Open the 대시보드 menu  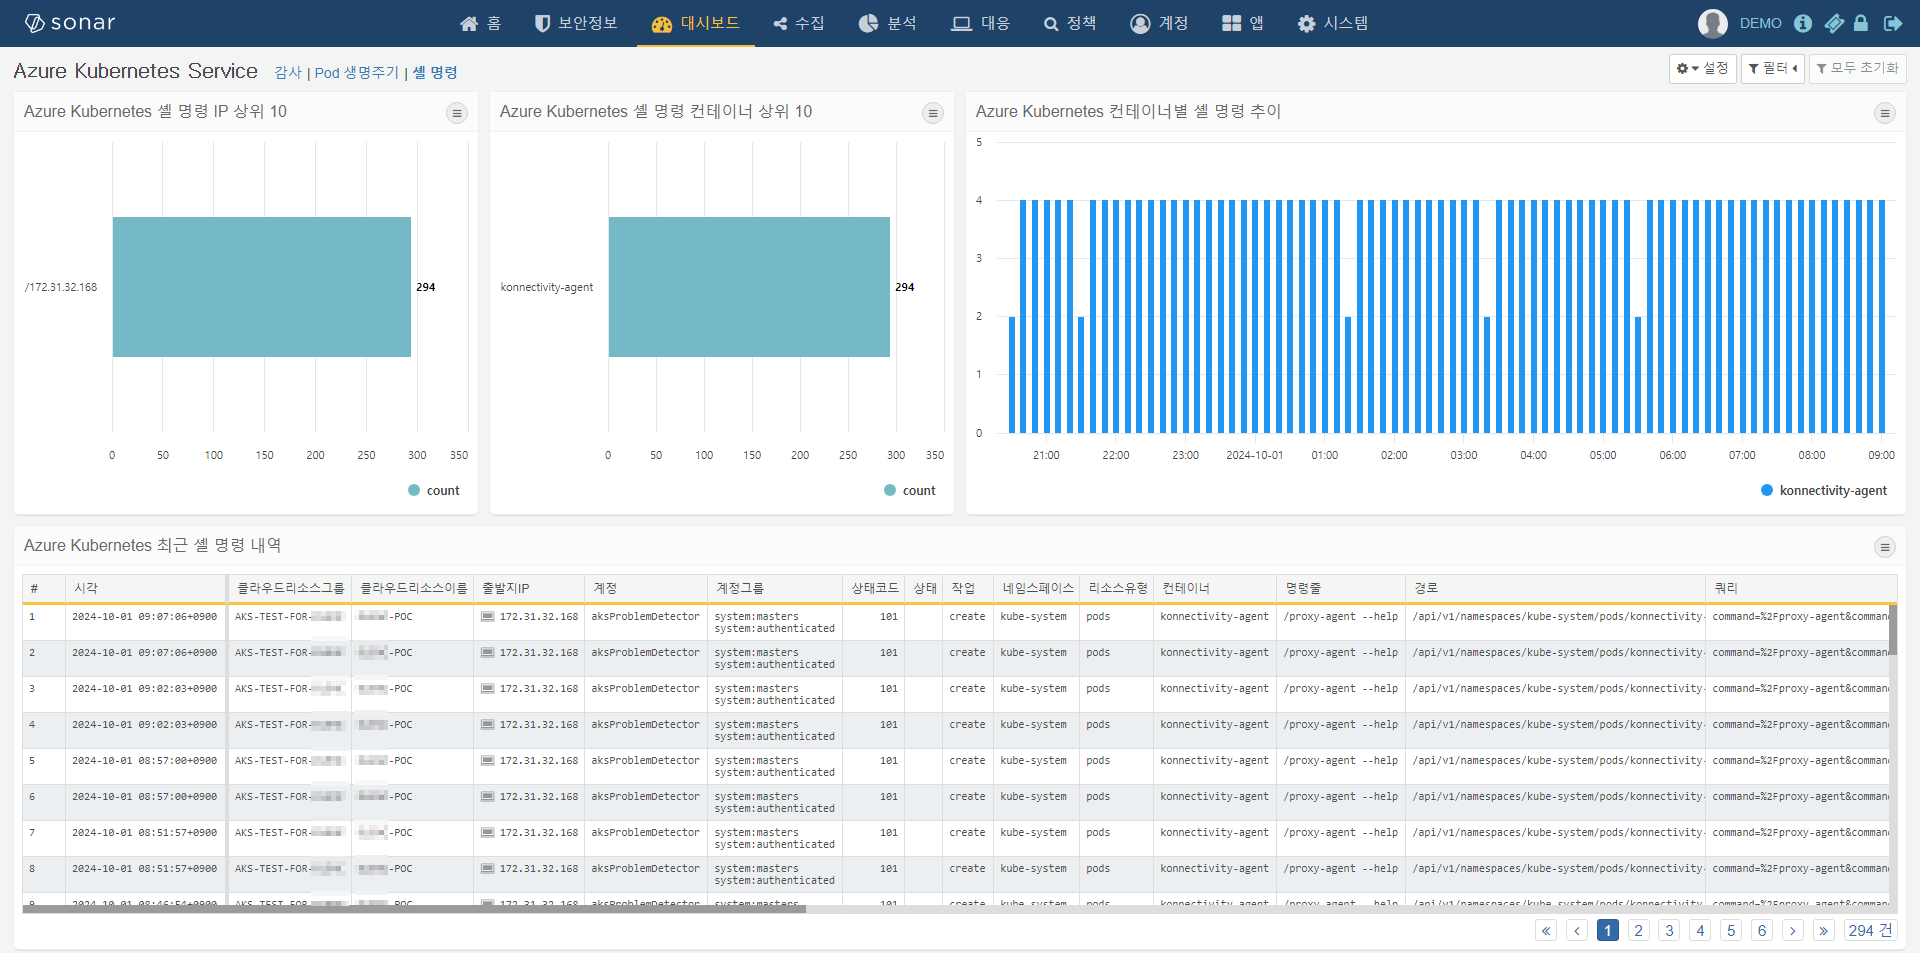pyautogui.click(x=695, y=23)
